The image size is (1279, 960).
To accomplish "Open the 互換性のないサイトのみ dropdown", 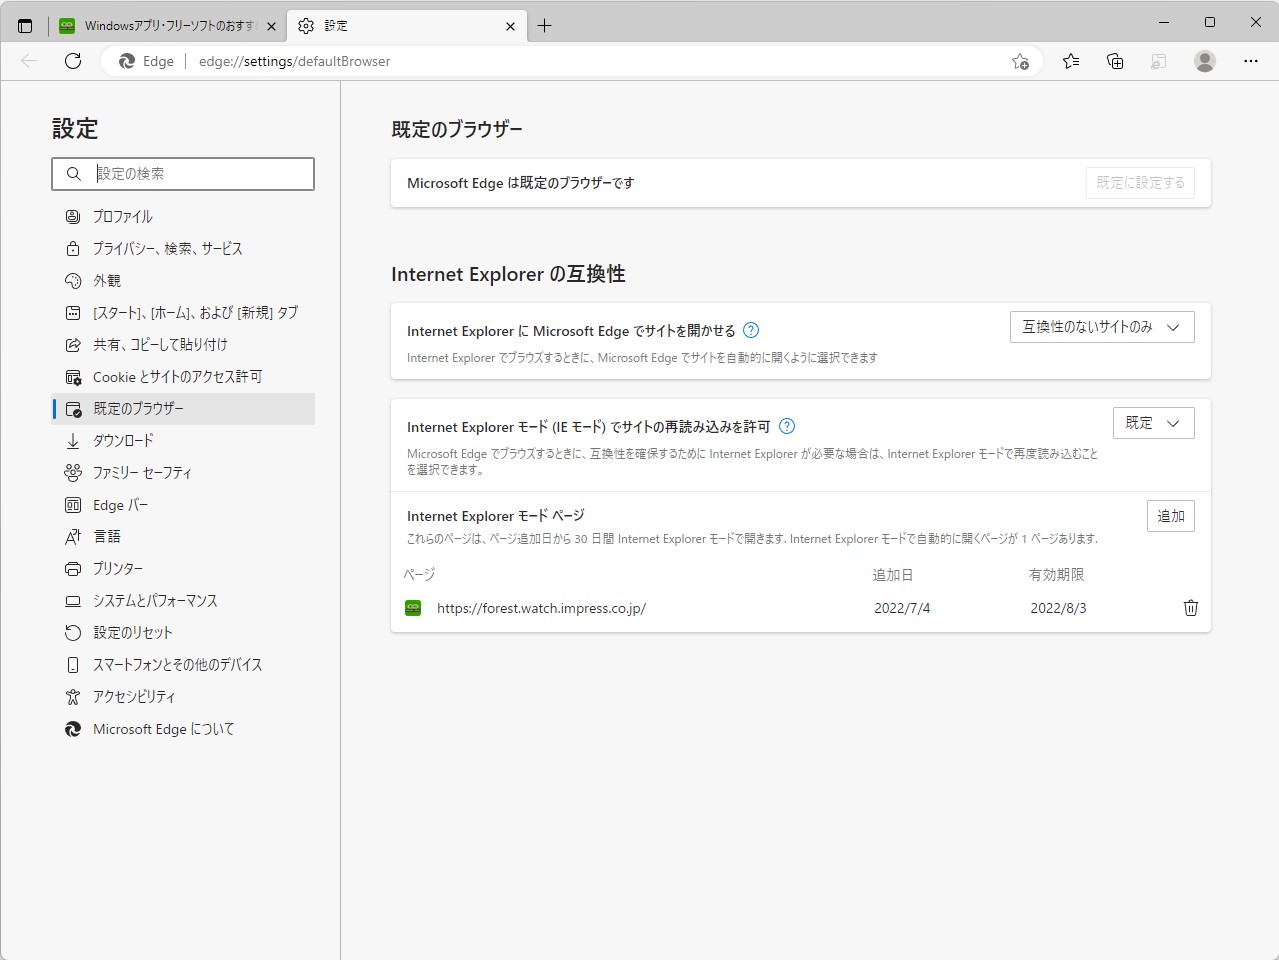I will [x=1101, y=326].
